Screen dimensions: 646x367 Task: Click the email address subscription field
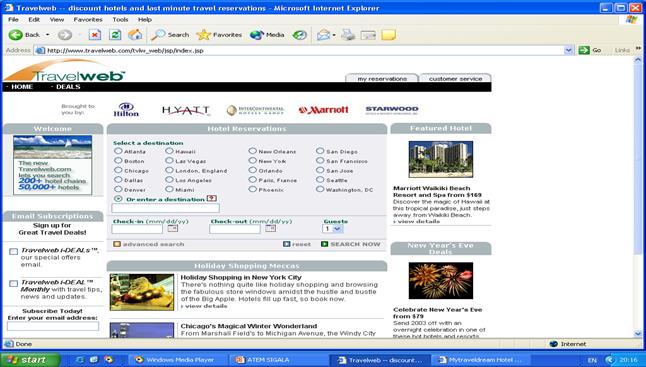pos(53,326)
